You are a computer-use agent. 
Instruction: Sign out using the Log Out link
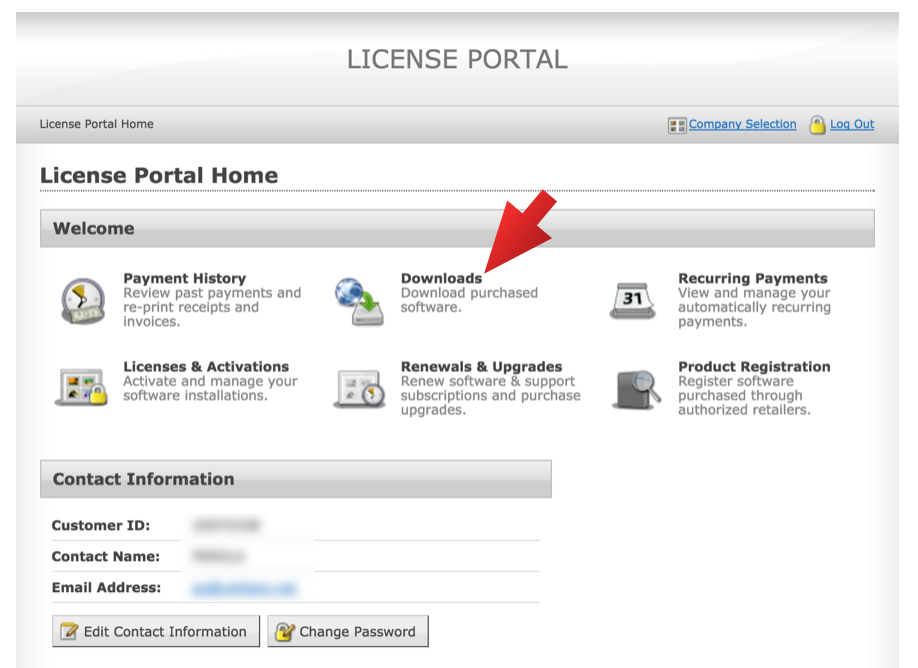pos(851,124)
